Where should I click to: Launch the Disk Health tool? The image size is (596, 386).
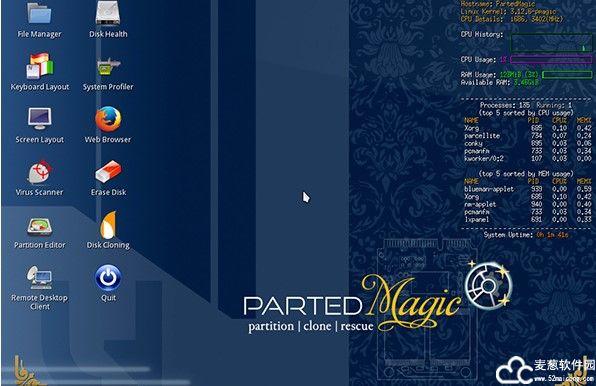[108, 19]
